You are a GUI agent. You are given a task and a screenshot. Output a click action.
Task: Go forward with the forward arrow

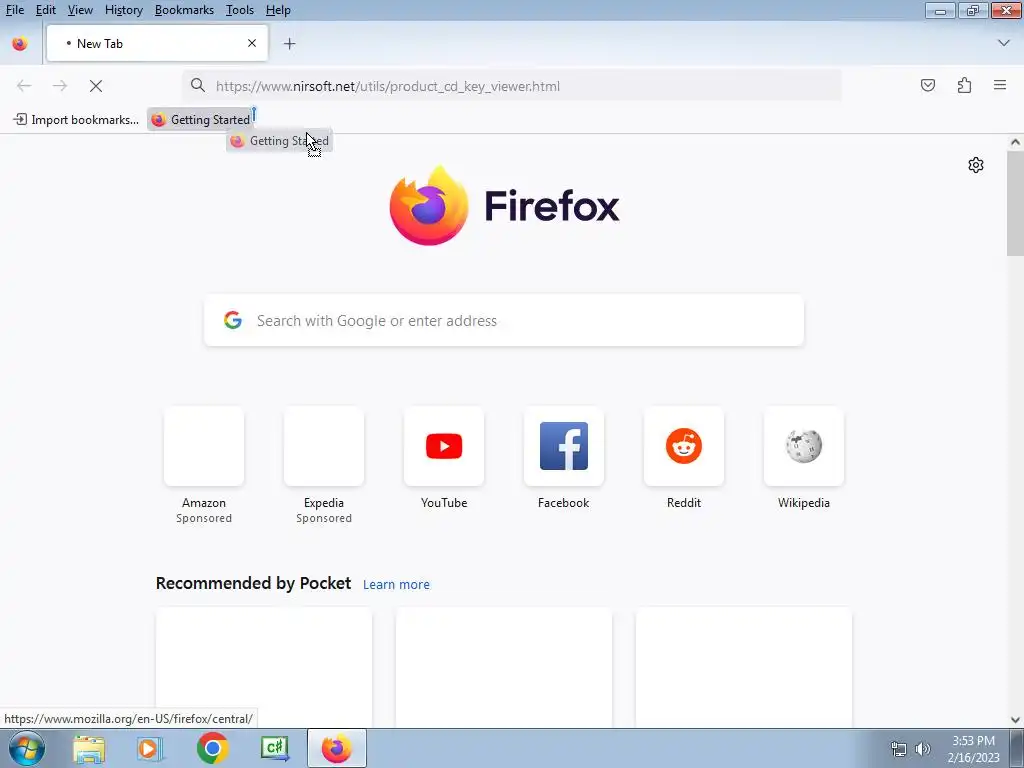(60, 86)
